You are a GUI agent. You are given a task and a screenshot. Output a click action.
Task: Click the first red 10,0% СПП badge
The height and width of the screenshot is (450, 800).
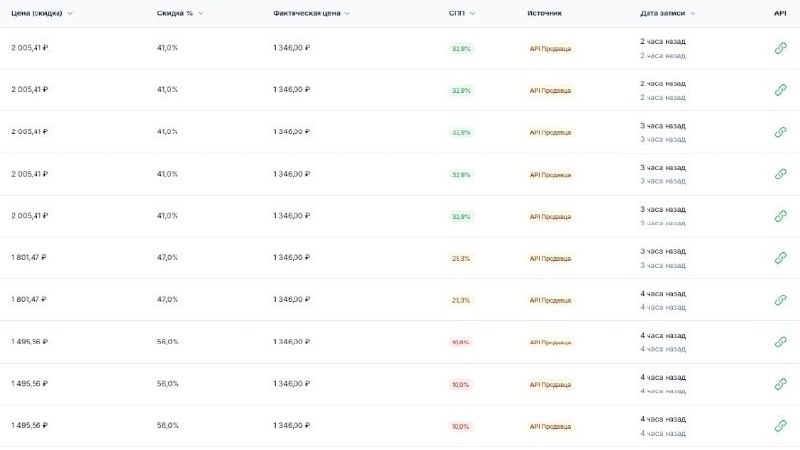(x=461, y=342)
